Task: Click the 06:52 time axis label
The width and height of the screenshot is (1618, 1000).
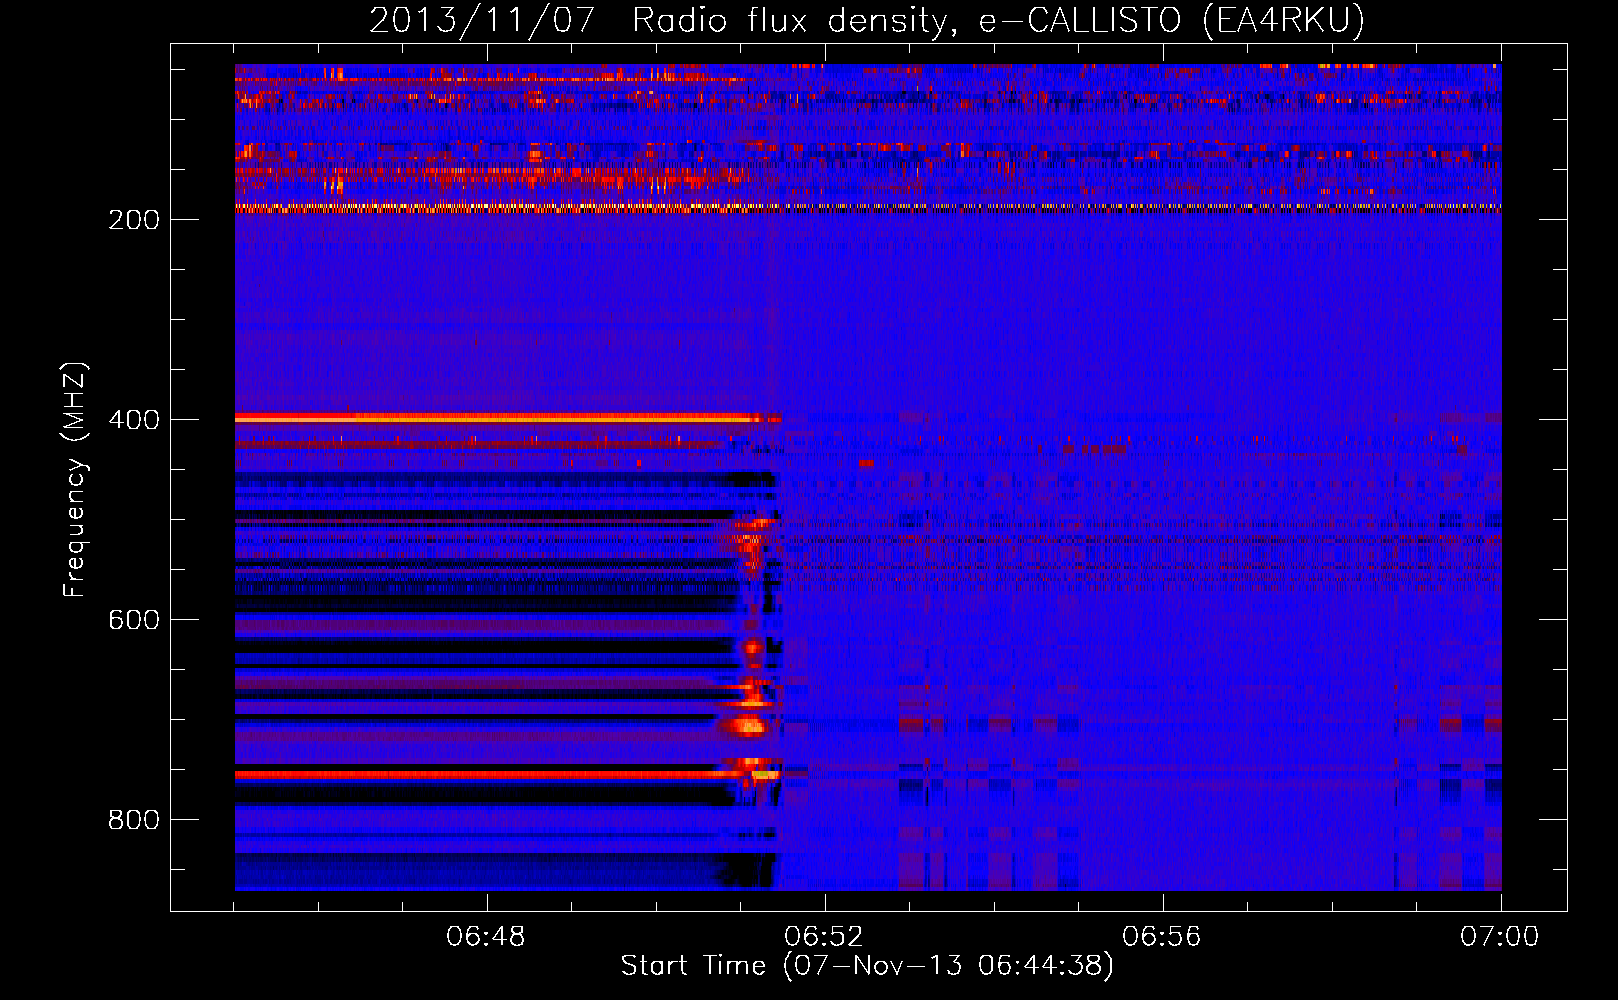Action: 824,937
